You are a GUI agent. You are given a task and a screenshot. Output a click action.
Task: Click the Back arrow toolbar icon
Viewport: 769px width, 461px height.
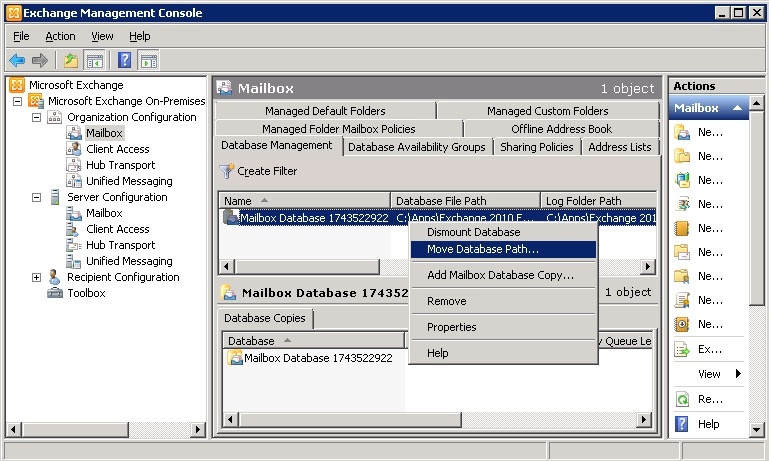[x=17, y=60]
